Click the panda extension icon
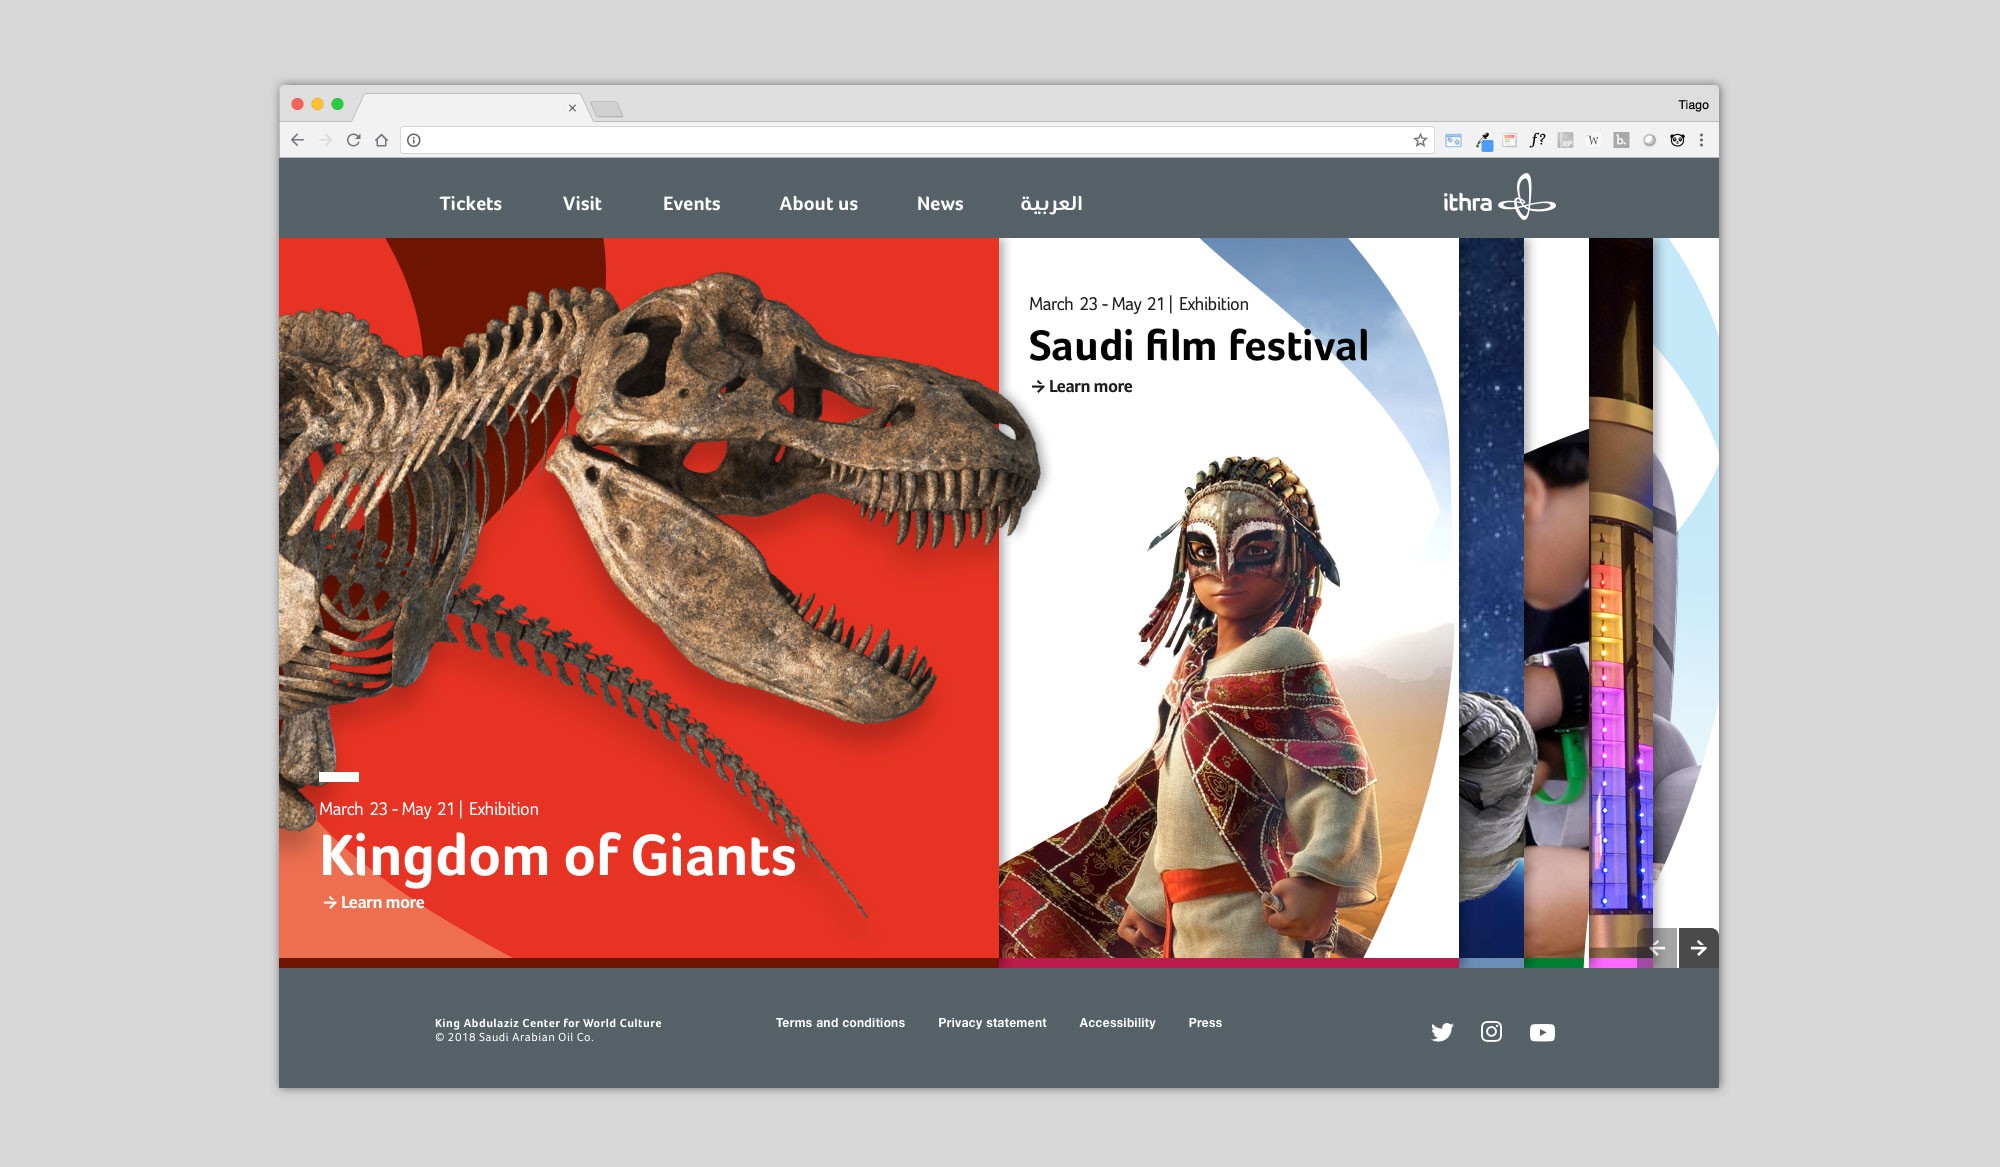The height and width of the screenshot is (1167, 2000). pyautogui.click(x=1677, y=140)
